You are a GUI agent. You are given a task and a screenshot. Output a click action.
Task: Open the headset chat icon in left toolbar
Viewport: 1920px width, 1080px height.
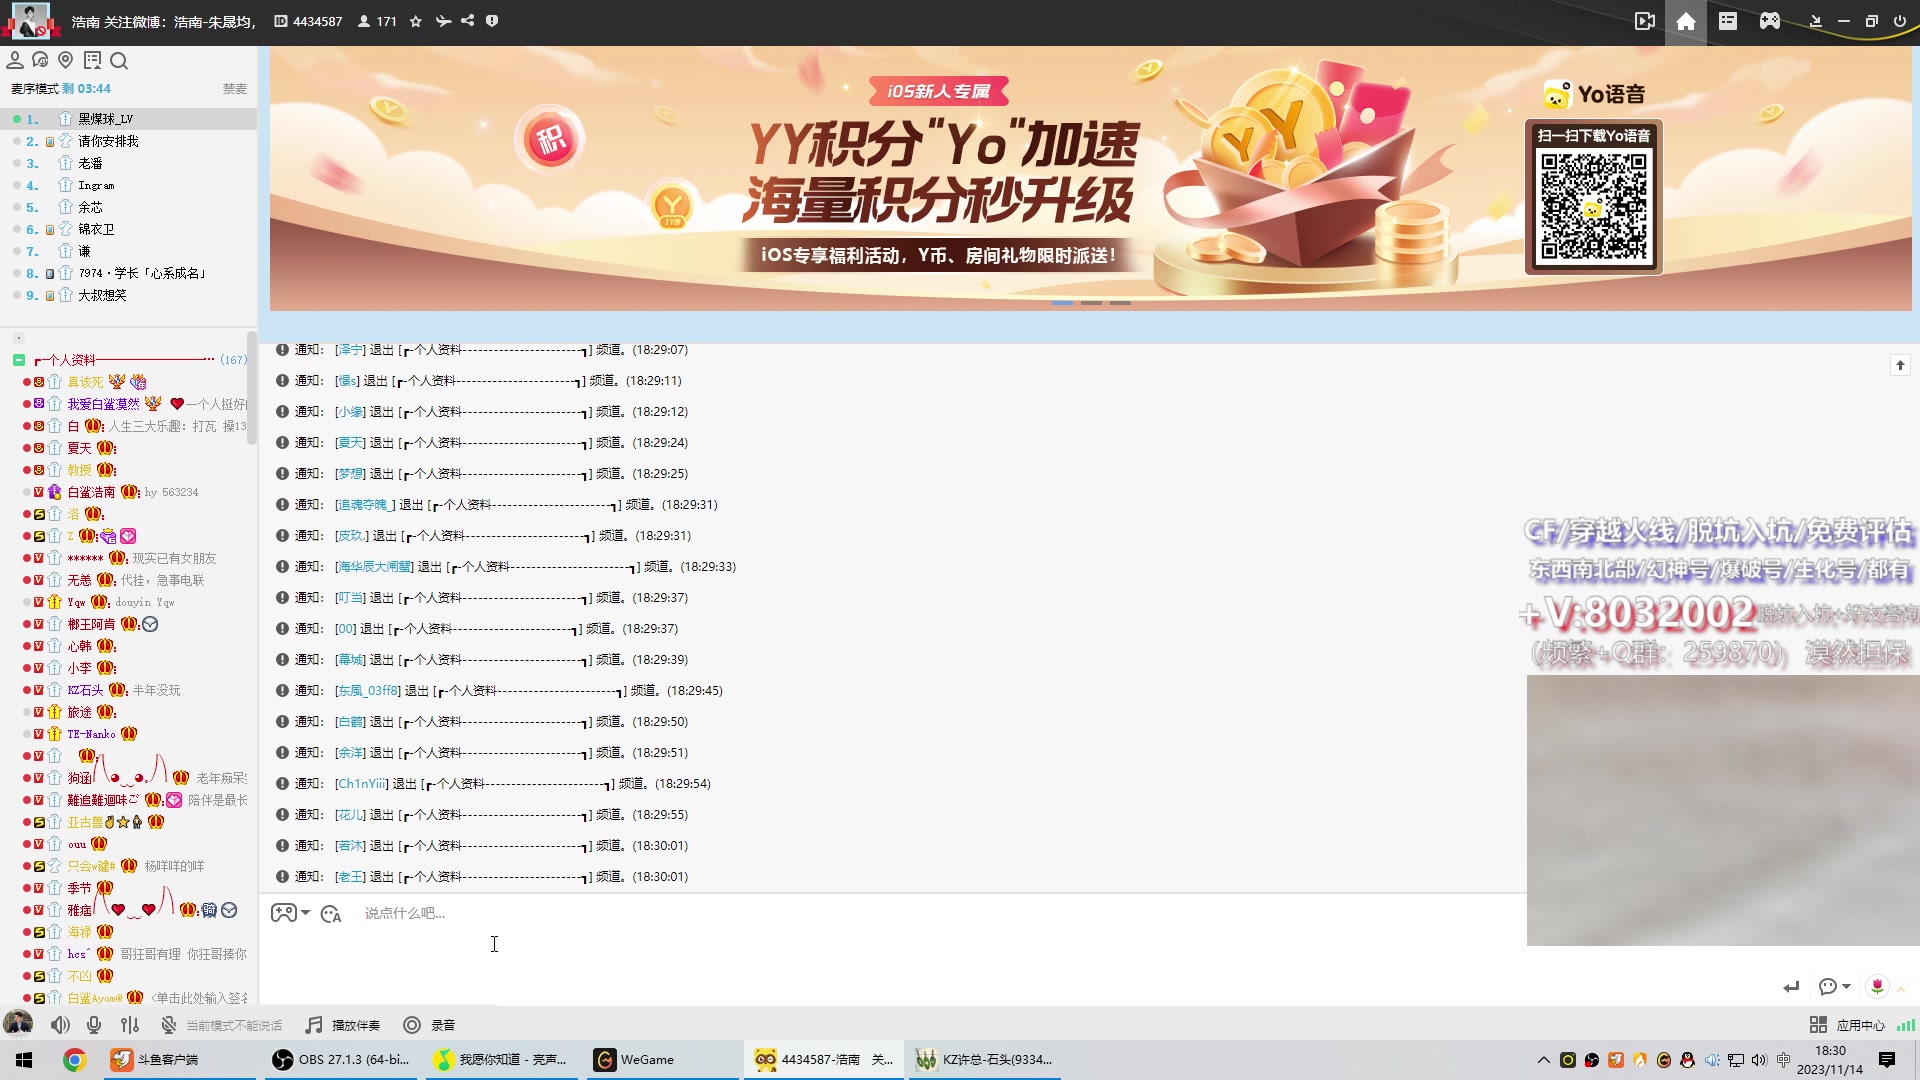tap(40, 61)
